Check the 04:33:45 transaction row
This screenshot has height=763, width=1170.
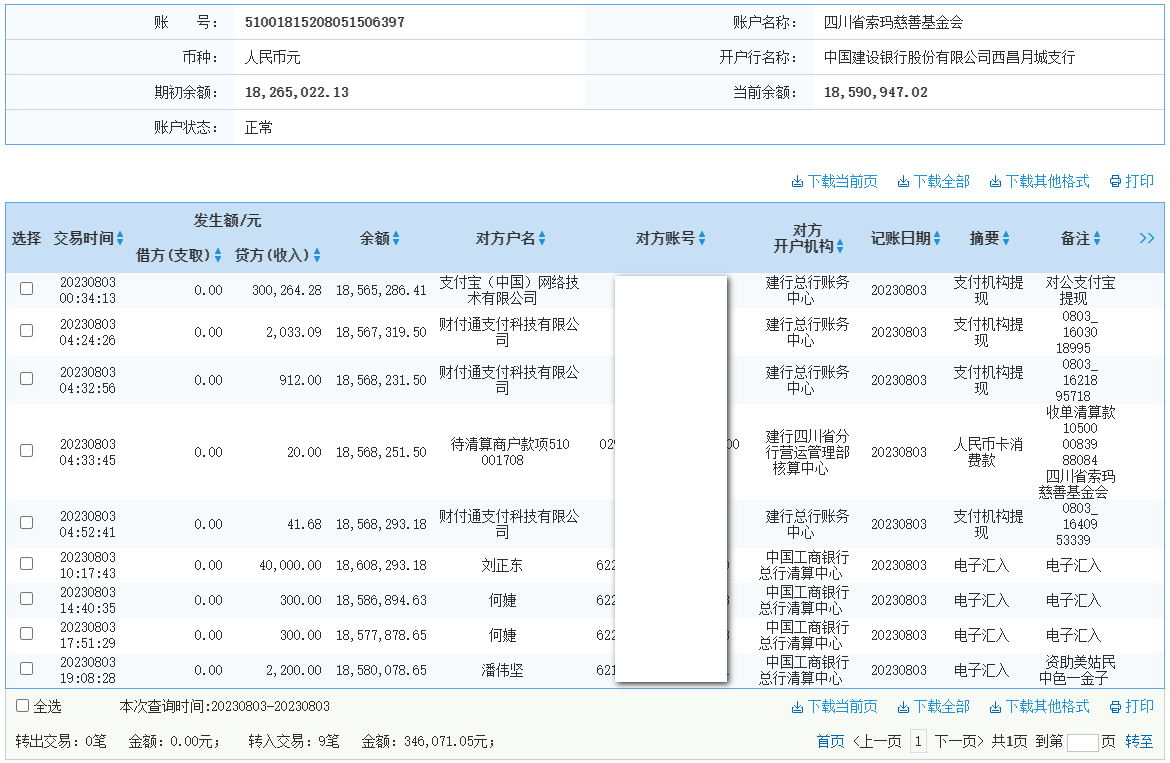[x=27, y=450]
